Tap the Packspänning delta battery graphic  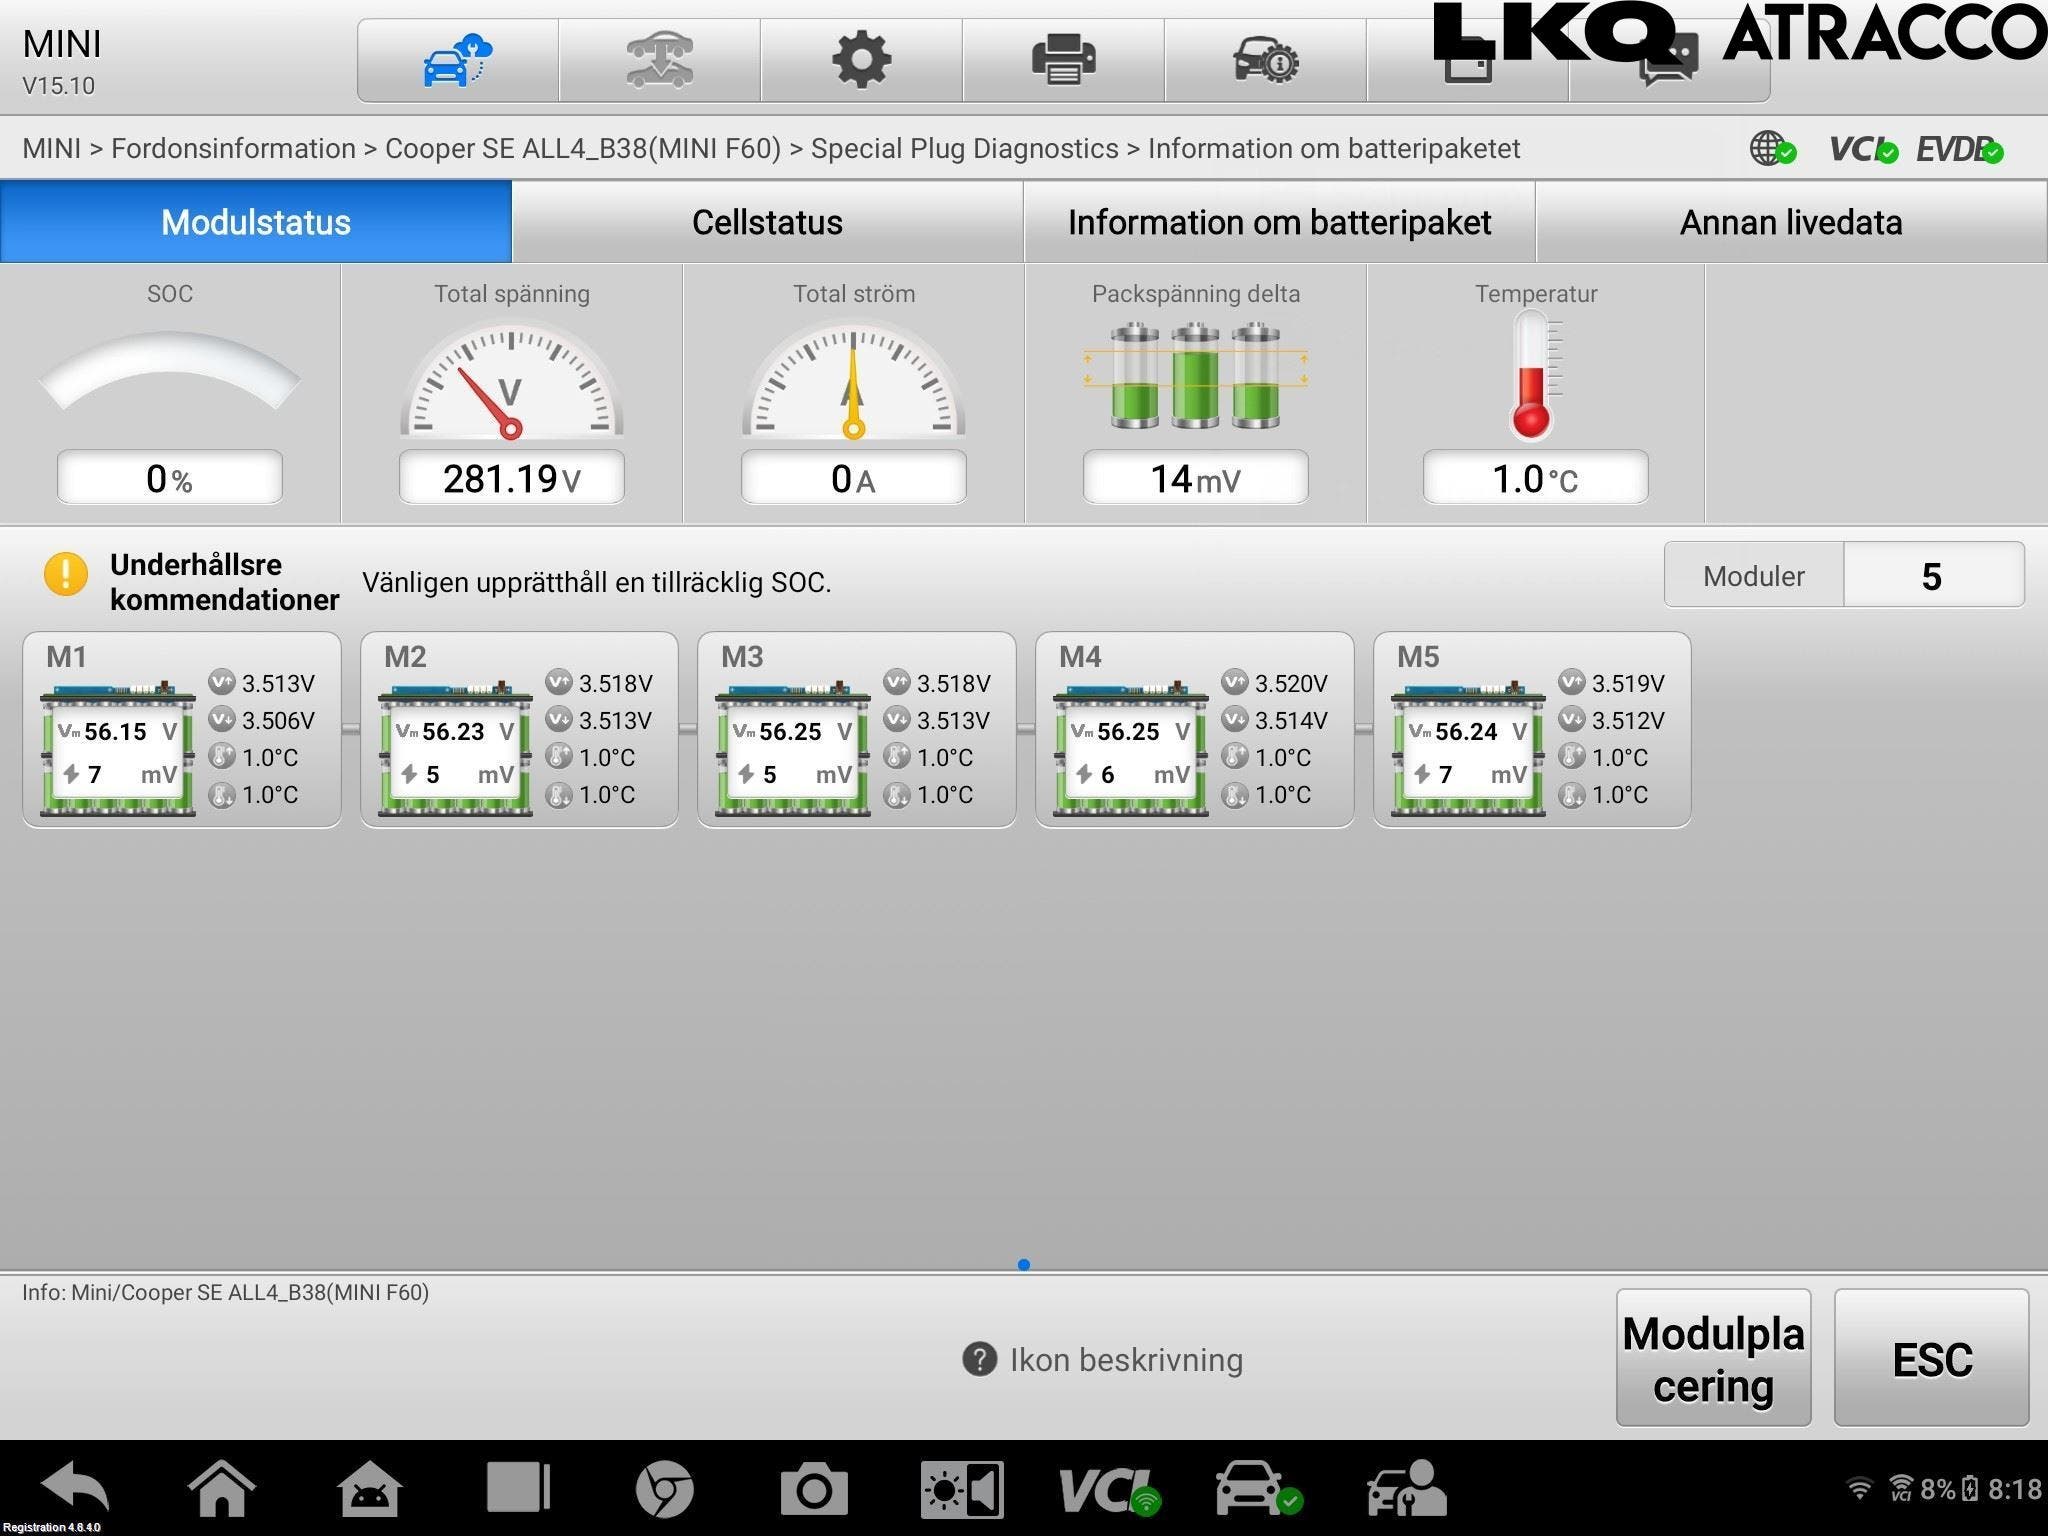pyautogui.click(x=1195, y=376)
